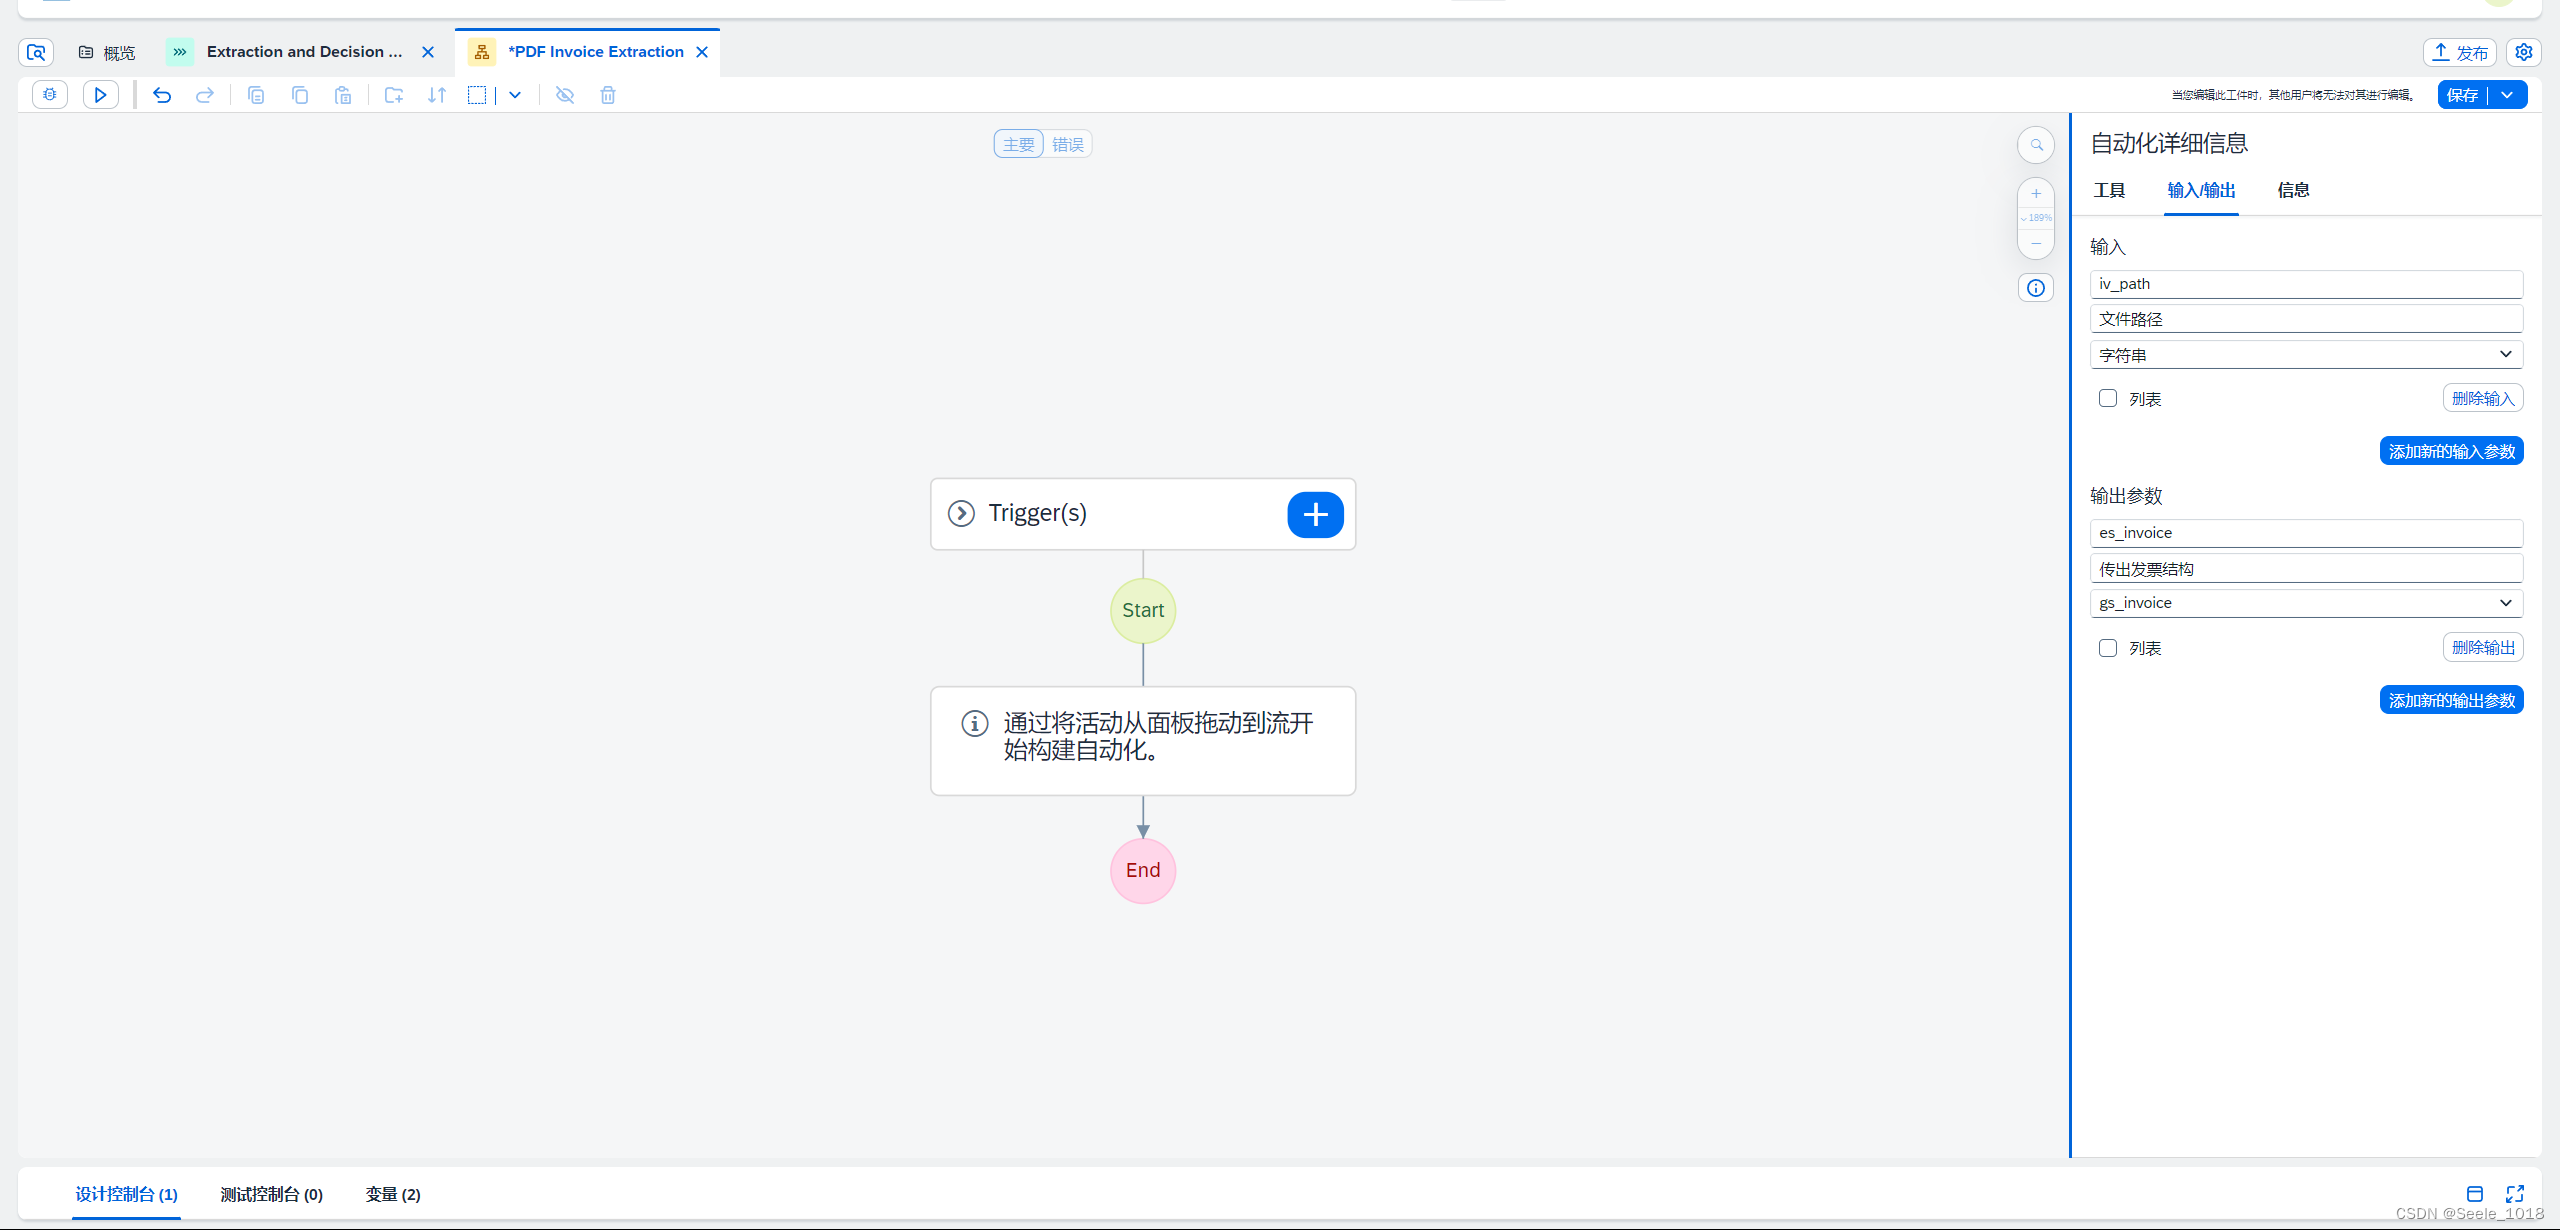Viewport: 2560px width, 1230px height.
Task: Select the 错误 error flow toggle
Action: tap(1068, 144)
